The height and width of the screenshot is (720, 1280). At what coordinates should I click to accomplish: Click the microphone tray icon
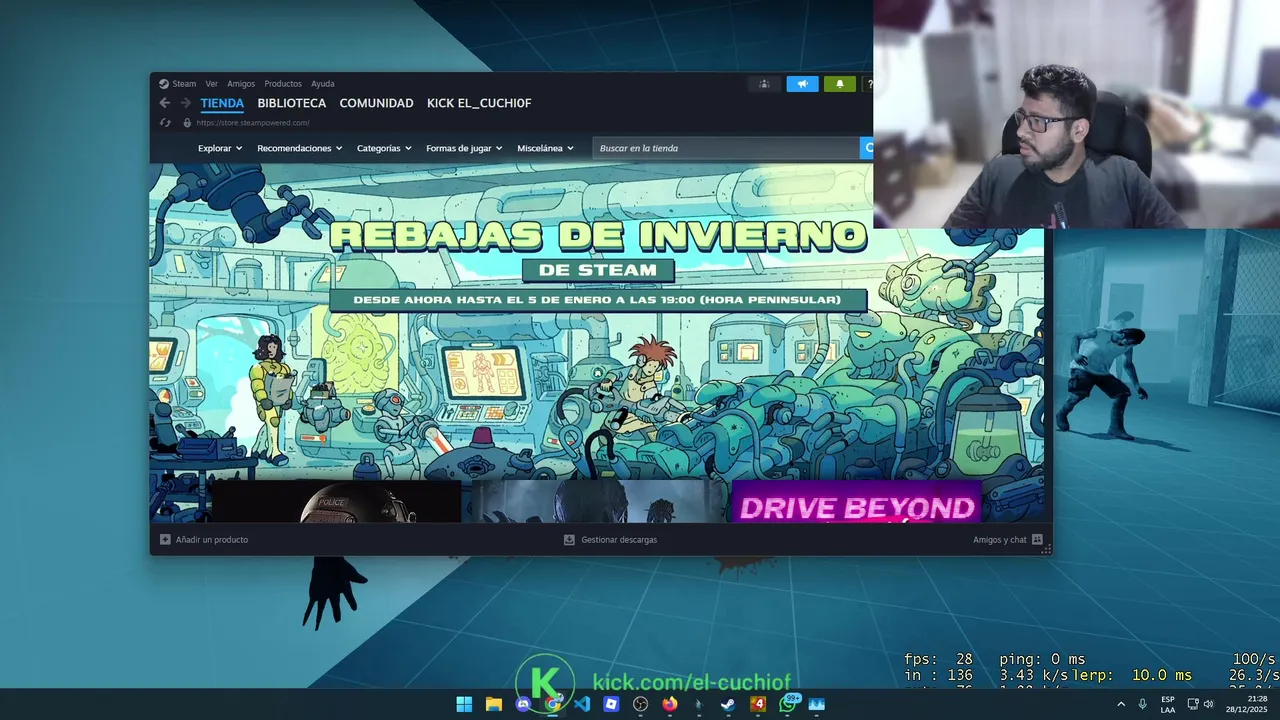pyautogui.click(x=1142, y=704)
